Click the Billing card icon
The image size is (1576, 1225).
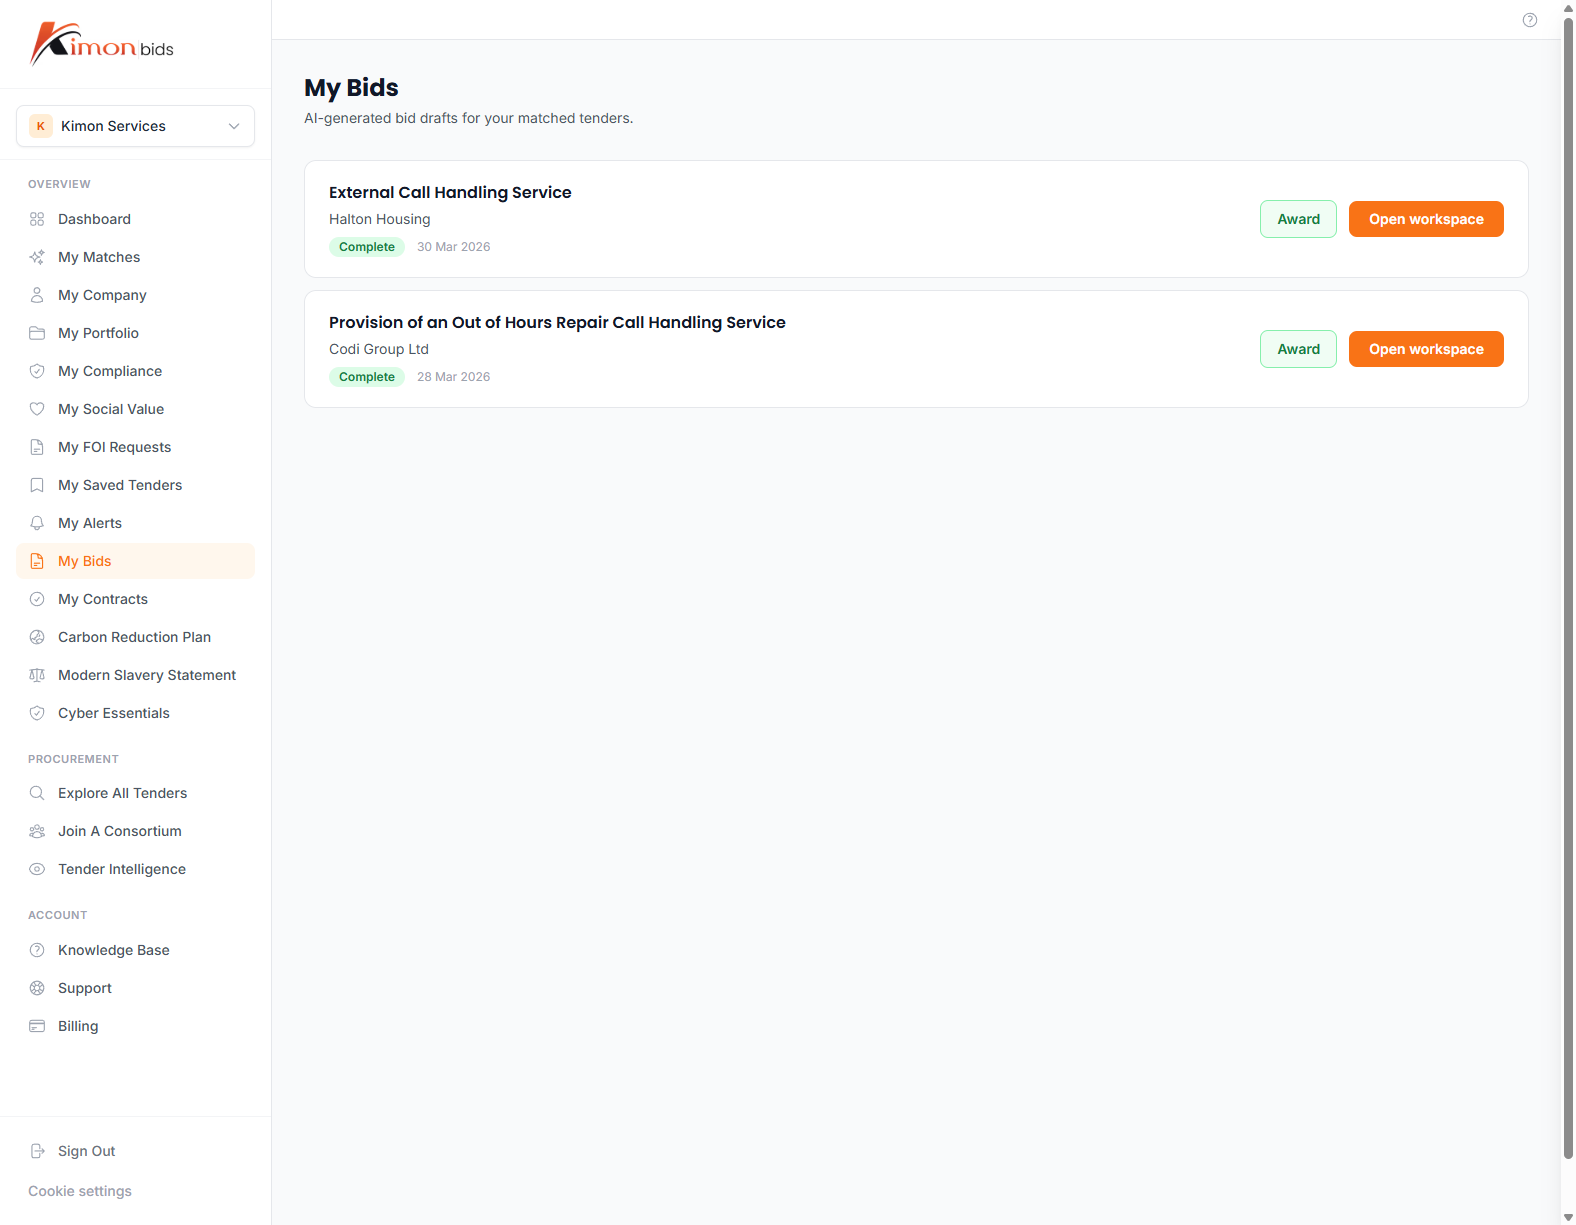(x=37, y=1026)
